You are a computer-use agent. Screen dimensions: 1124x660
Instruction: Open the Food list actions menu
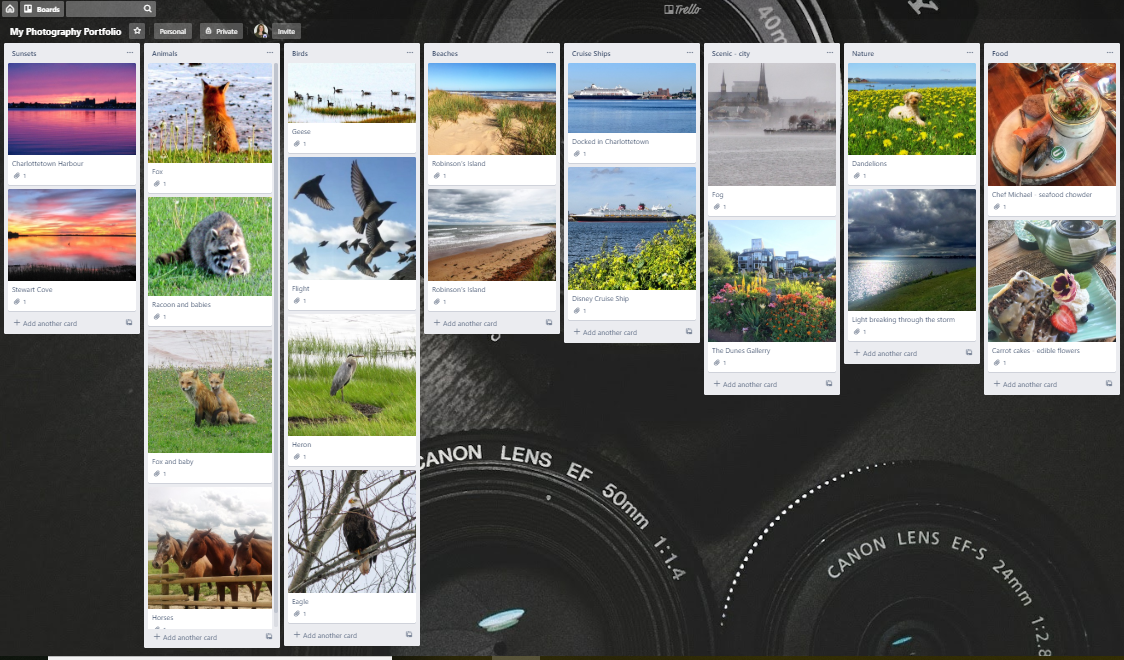pos(1110,53)
